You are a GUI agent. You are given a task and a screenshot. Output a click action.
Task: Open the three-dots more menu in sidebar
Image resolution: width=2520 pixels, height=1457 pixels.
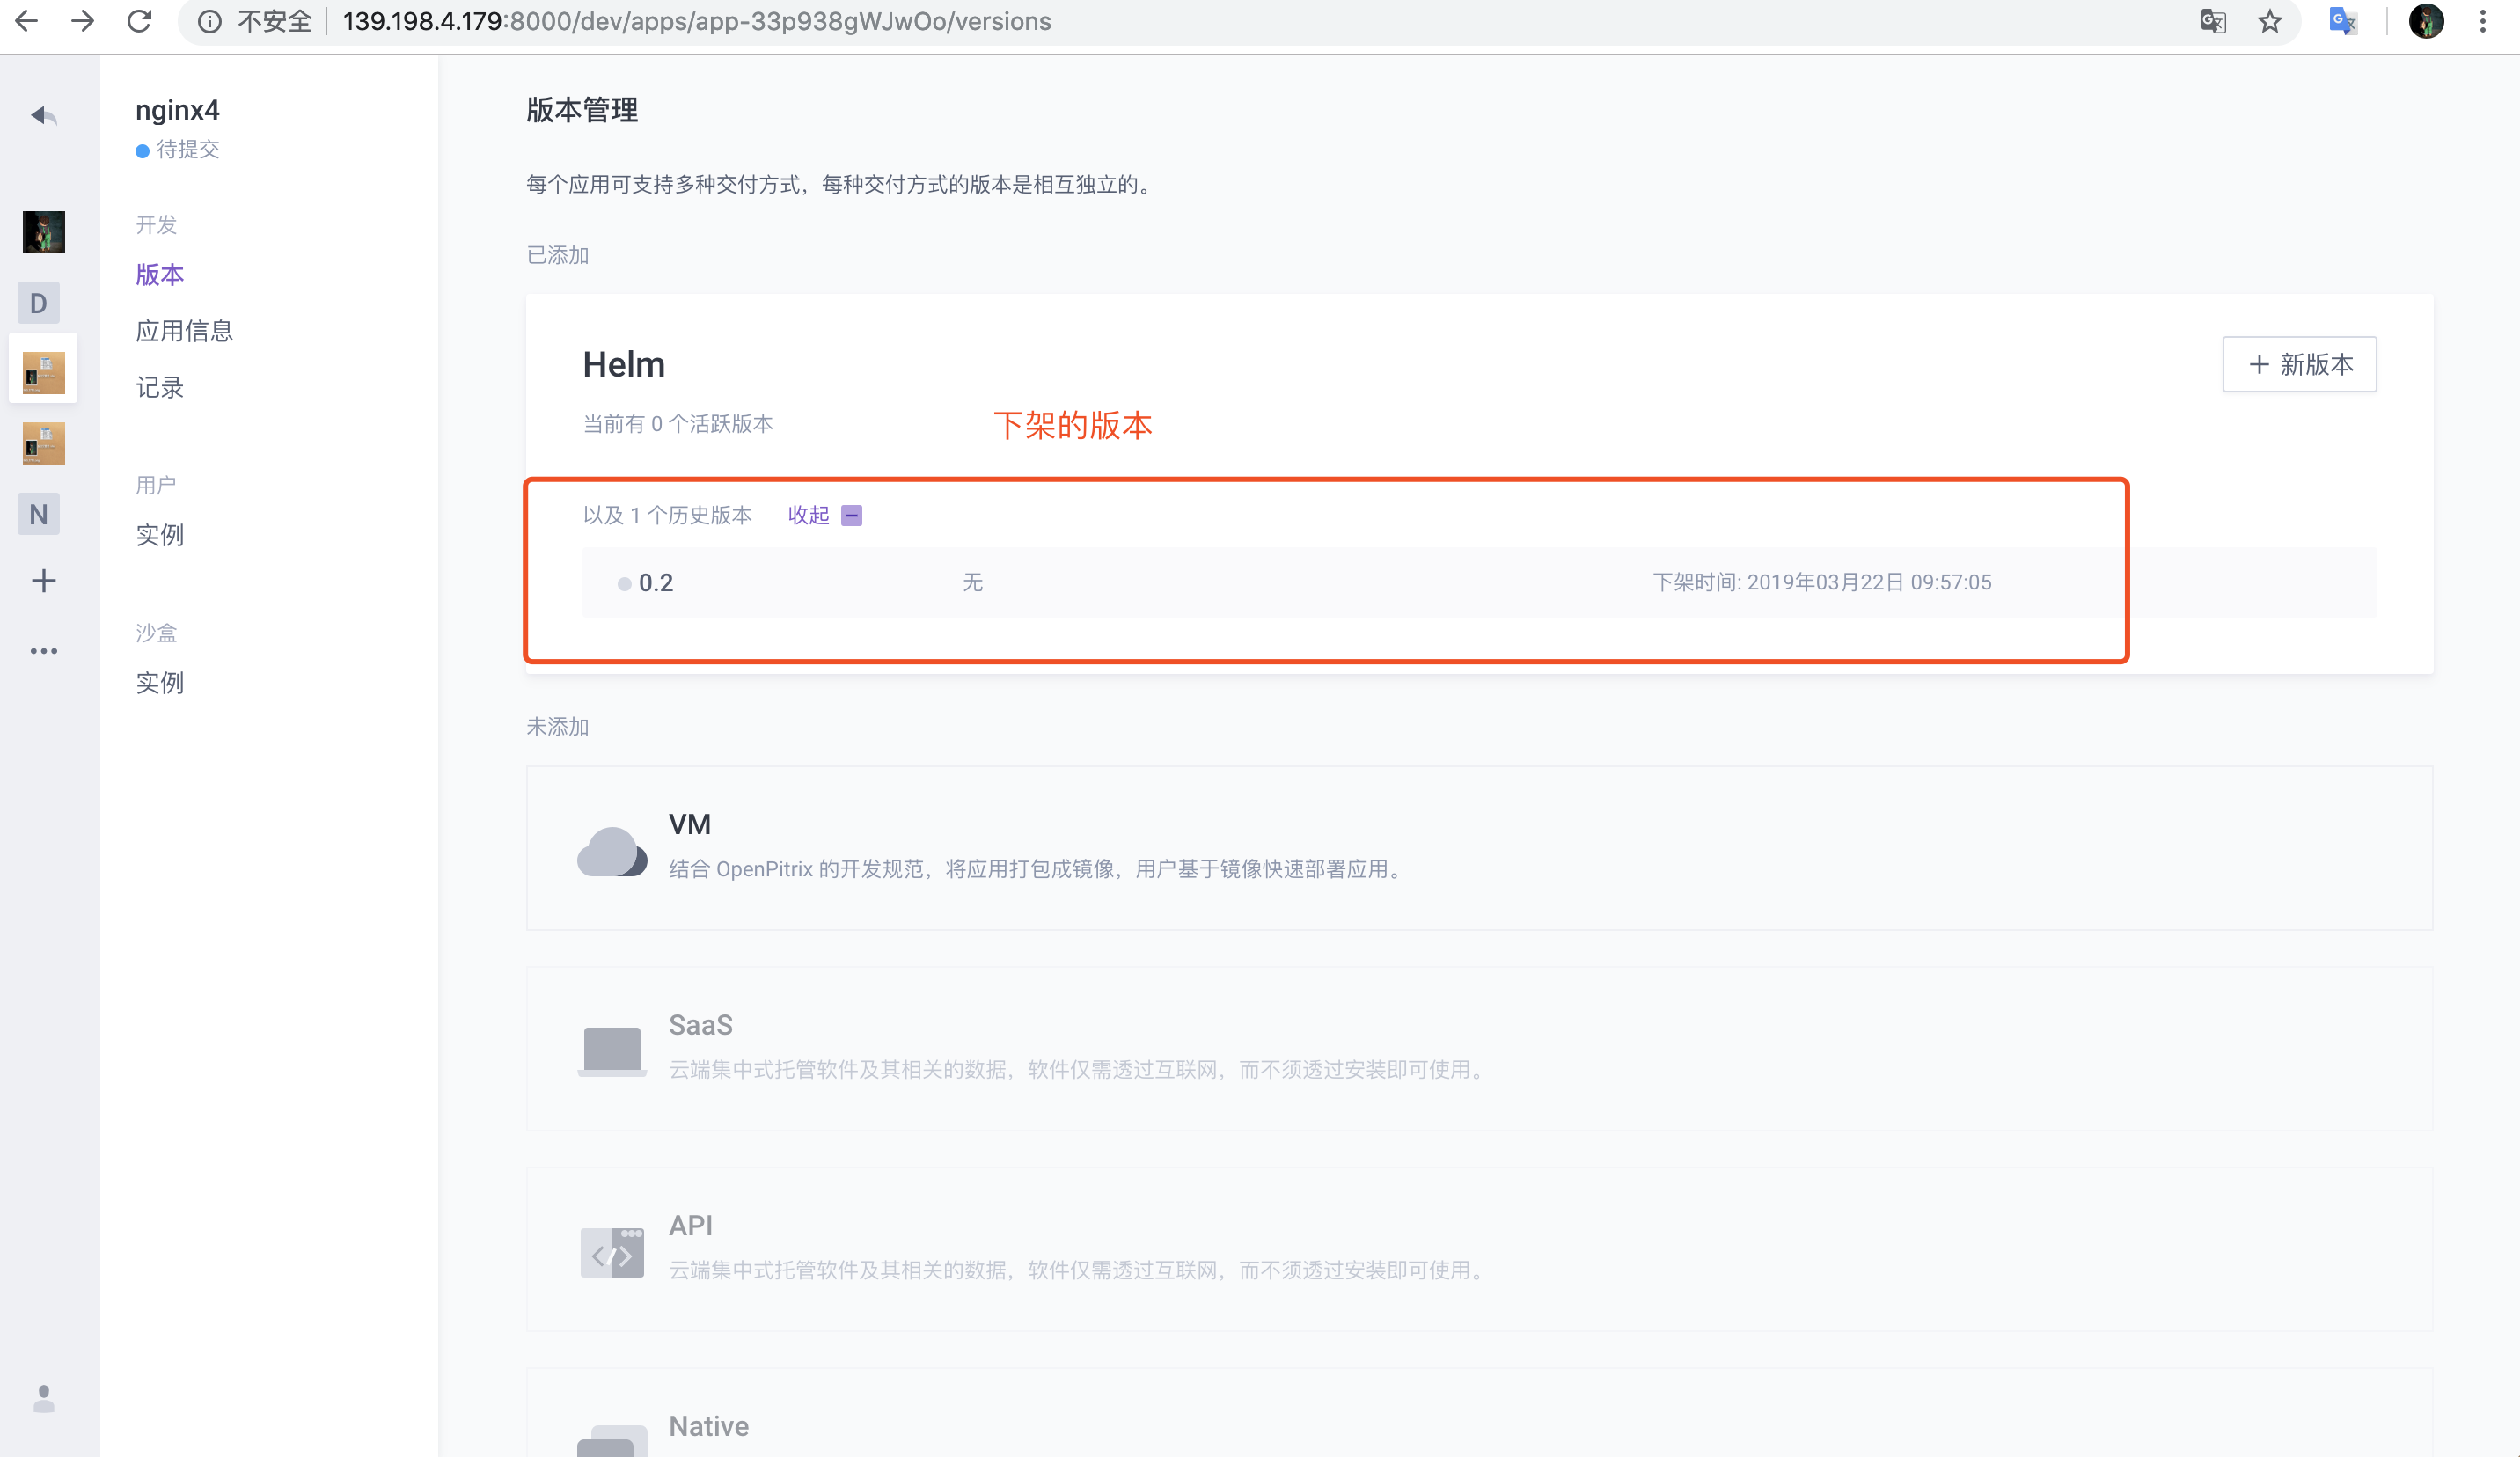(43, 651)
